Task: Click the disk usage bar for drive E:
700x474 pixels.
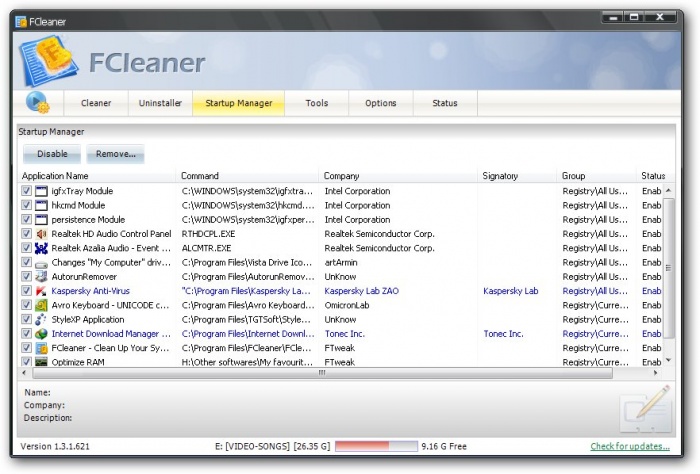Action: 376,446
